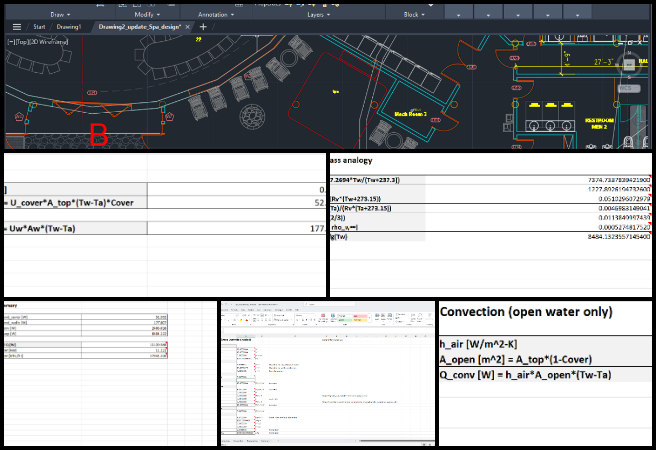Viewport: 656px width, 450px height.
Task: Select the value cell starting with 52
Action: pyautogui.click(x=236, y=203)
